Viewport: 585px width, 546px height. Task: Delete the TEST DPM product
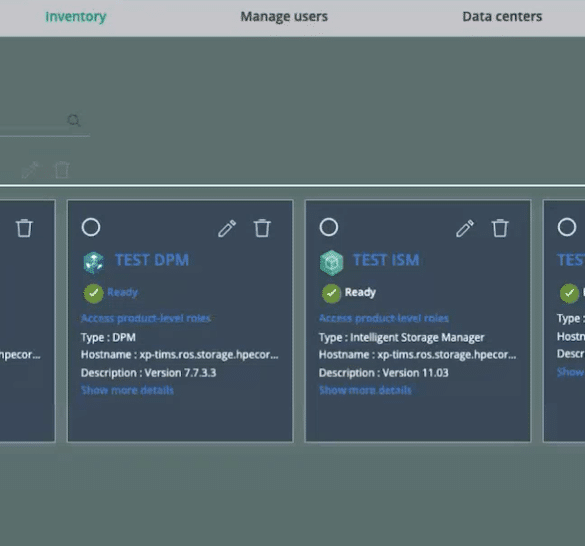tap(262, 228)
